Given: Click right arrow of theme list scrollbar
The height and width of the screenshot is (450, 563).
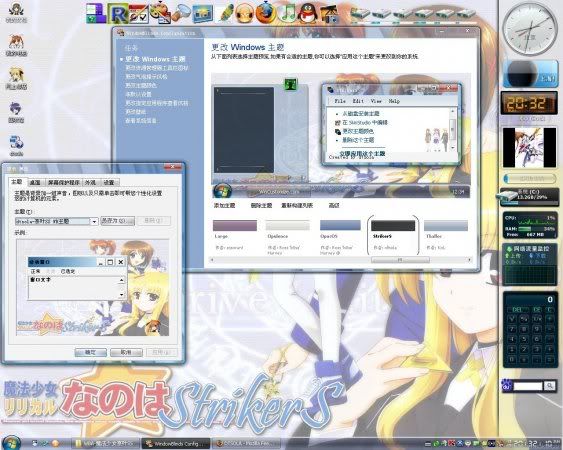Looking at the screenshot, I should coord(469,260).
